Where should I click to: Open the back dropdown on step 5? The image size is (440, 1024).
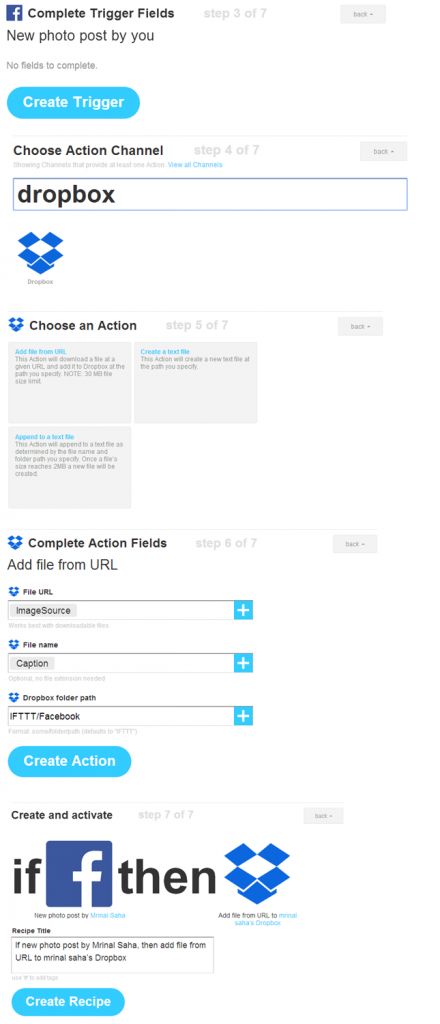(360, 327)
